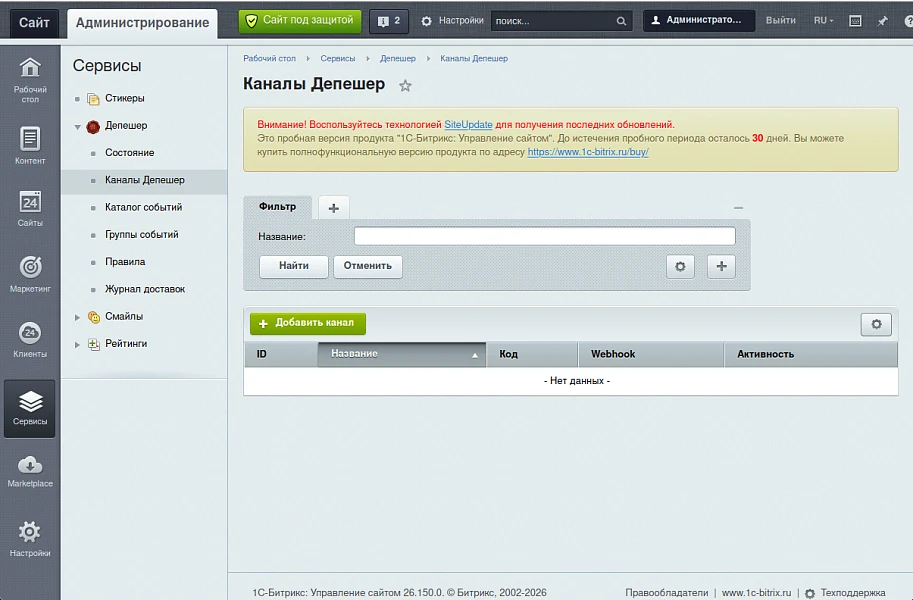913x600 pixels.
Task: Open Состояние in the services tree
Action: pyautogui.click(x=129, y=153)
